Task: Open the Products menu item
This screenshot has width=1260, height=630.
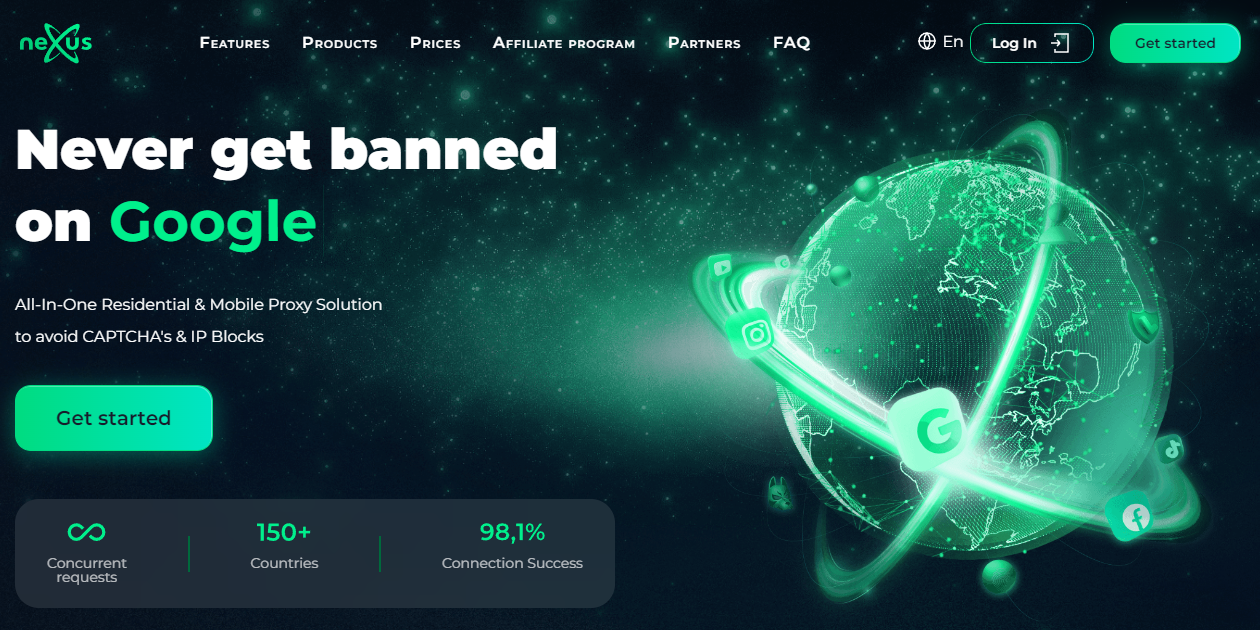Action: pyautogui.click(x=340, y=43)
